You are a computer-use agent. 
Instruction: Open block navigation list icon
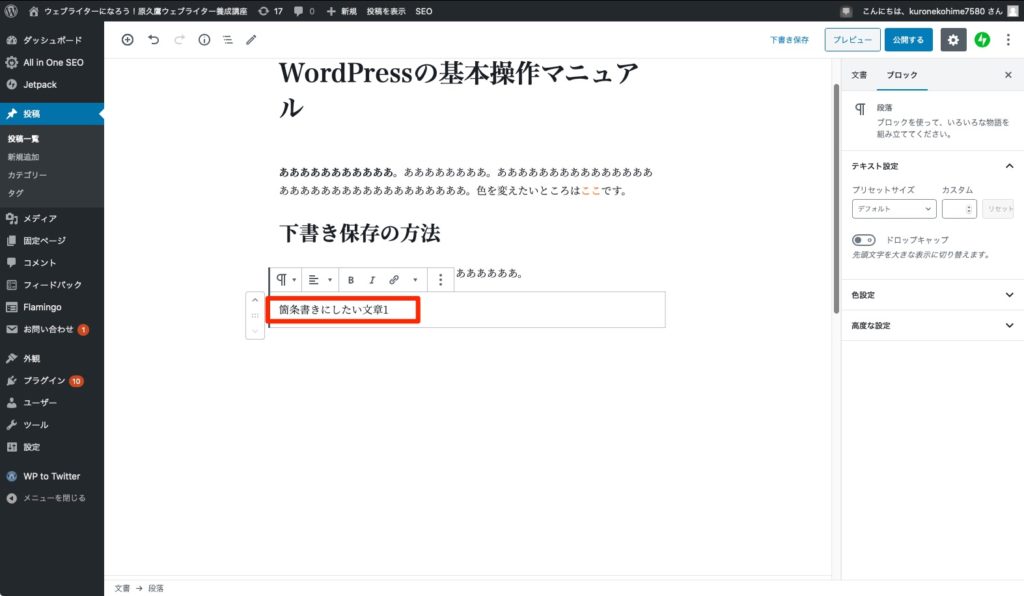point(228,40)
